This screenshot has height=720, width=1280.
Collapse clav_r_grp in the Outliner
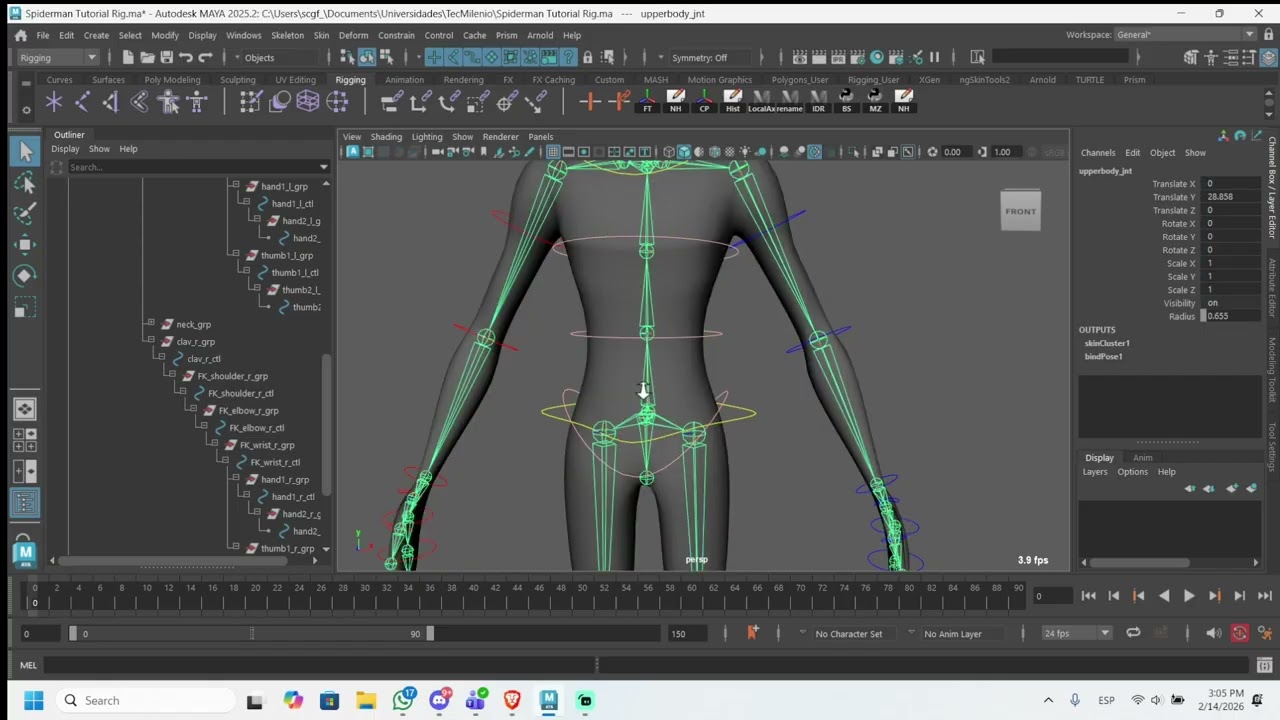[151, 341]
